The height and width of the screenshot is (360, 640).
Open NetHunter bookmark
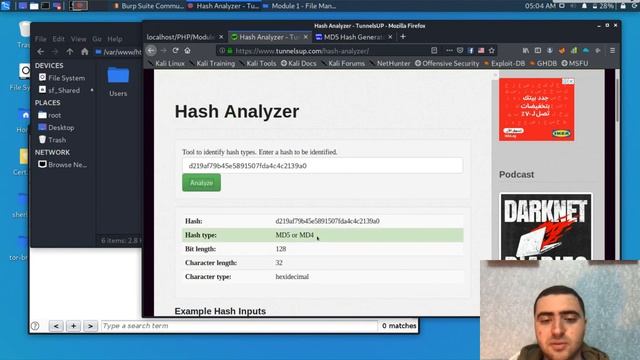click(390, 63)
